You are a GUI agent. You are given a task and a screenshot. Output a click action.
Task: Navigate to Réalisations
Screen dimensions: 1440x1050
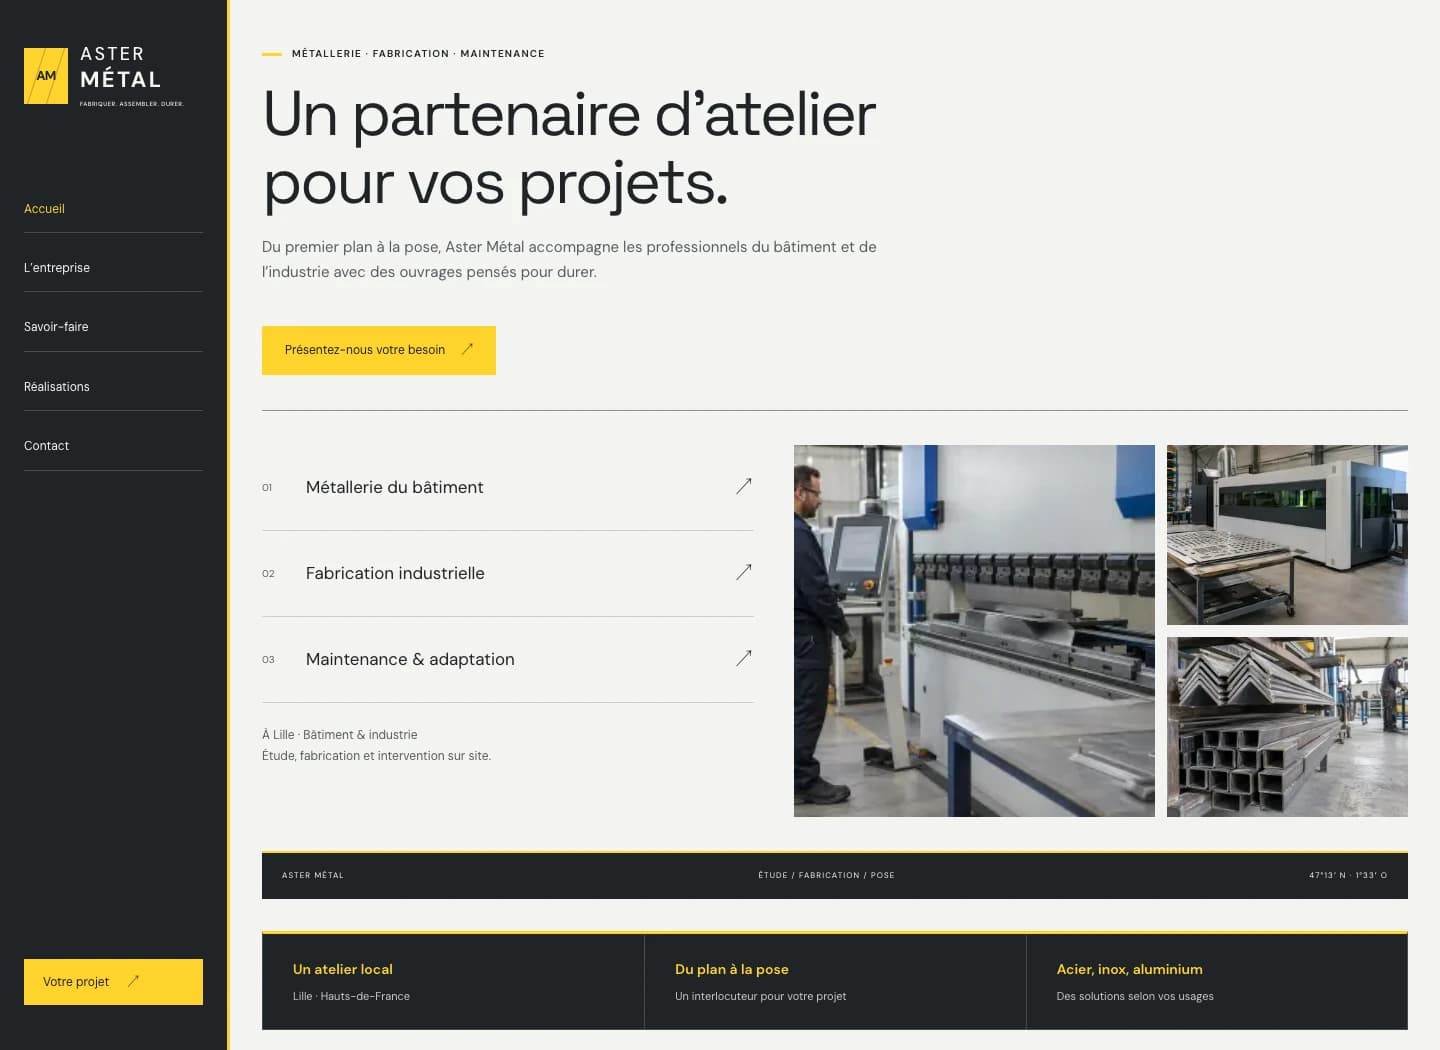[x=113, y=386]
